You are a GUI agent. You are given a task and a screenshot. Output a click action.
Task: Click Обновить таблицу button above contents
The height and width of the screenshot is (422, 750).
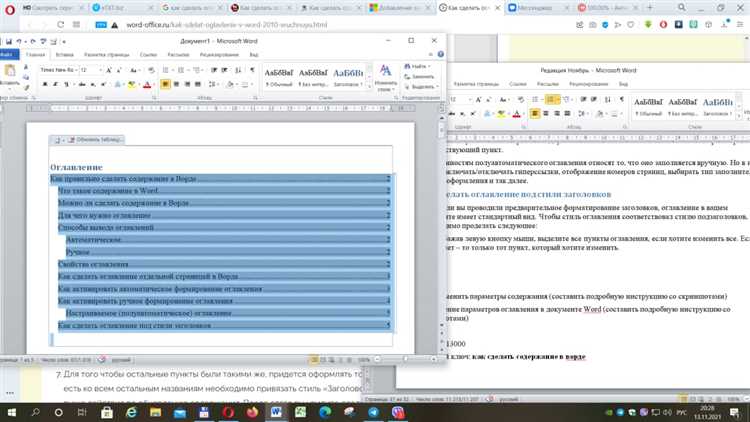pyautogui.click(x=95, y=140)
